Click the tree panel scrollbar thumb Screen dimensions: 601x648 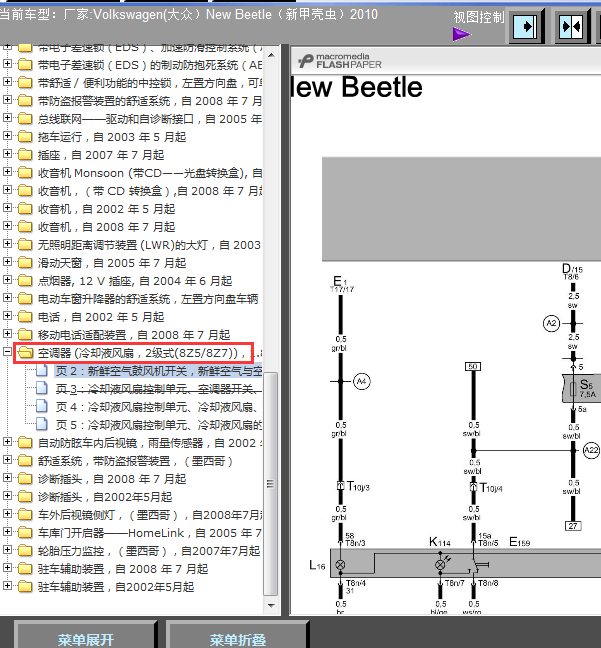click(x=270, y=484)
